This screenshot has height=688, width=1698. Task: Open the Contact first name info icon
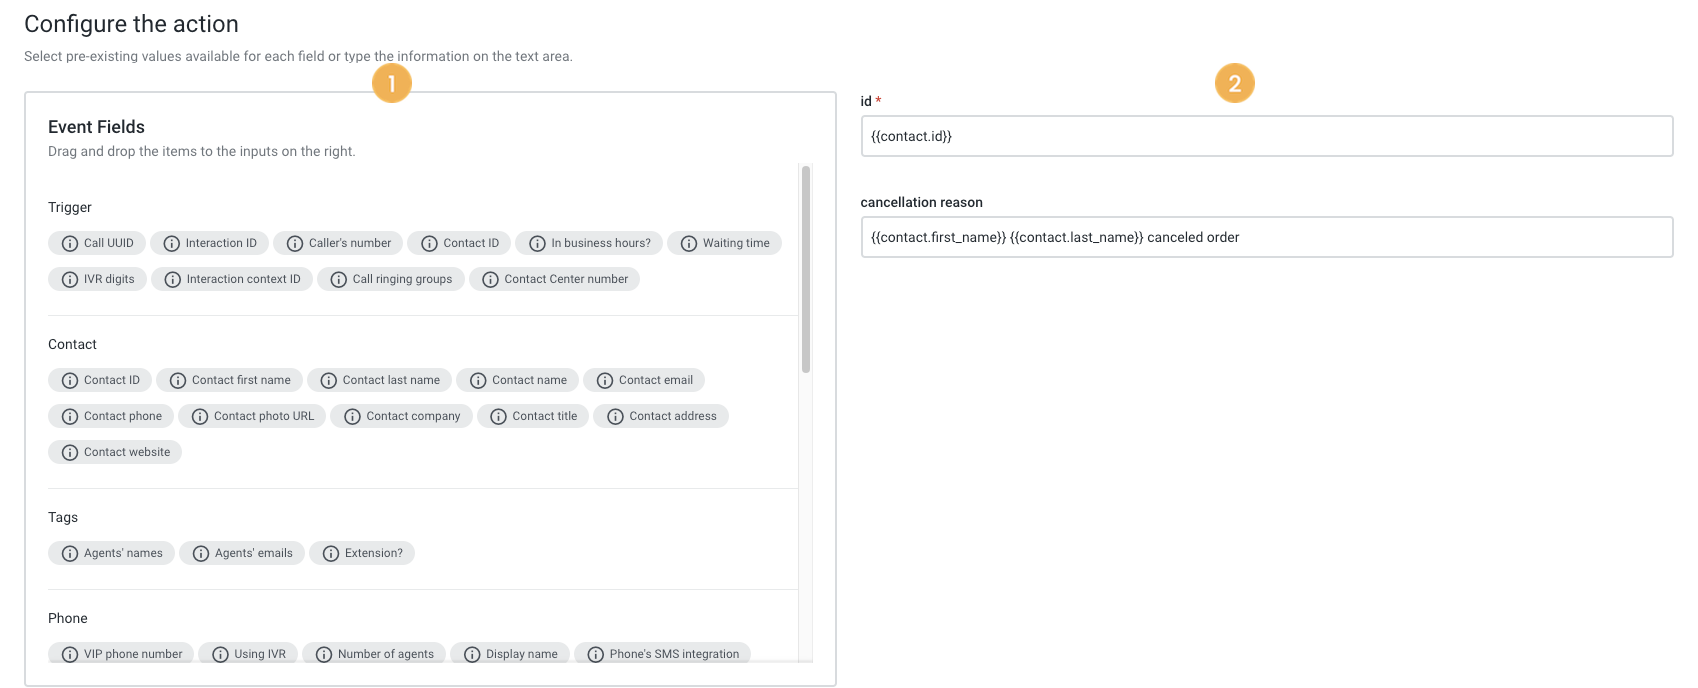click(178, 380)
